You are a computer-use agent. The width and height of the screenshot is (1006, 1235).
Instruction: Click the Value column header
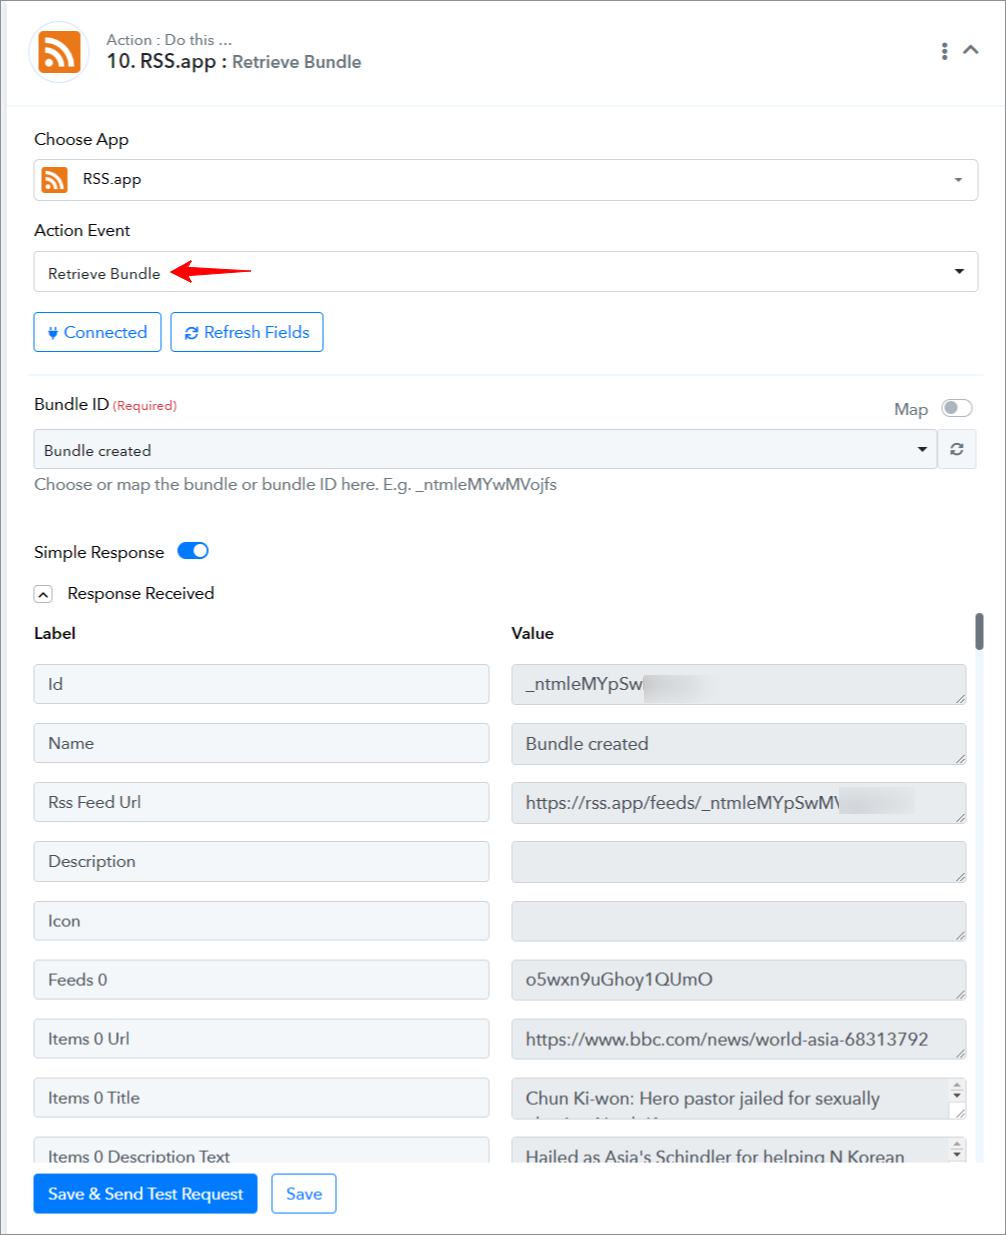click(532, 633)
